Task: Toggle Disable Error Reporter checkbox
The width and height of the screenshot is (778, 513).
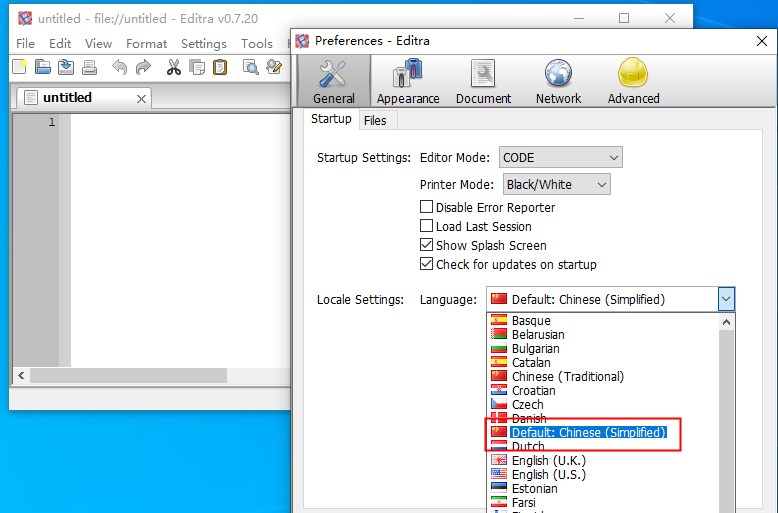Action: (x=426, y=206)
